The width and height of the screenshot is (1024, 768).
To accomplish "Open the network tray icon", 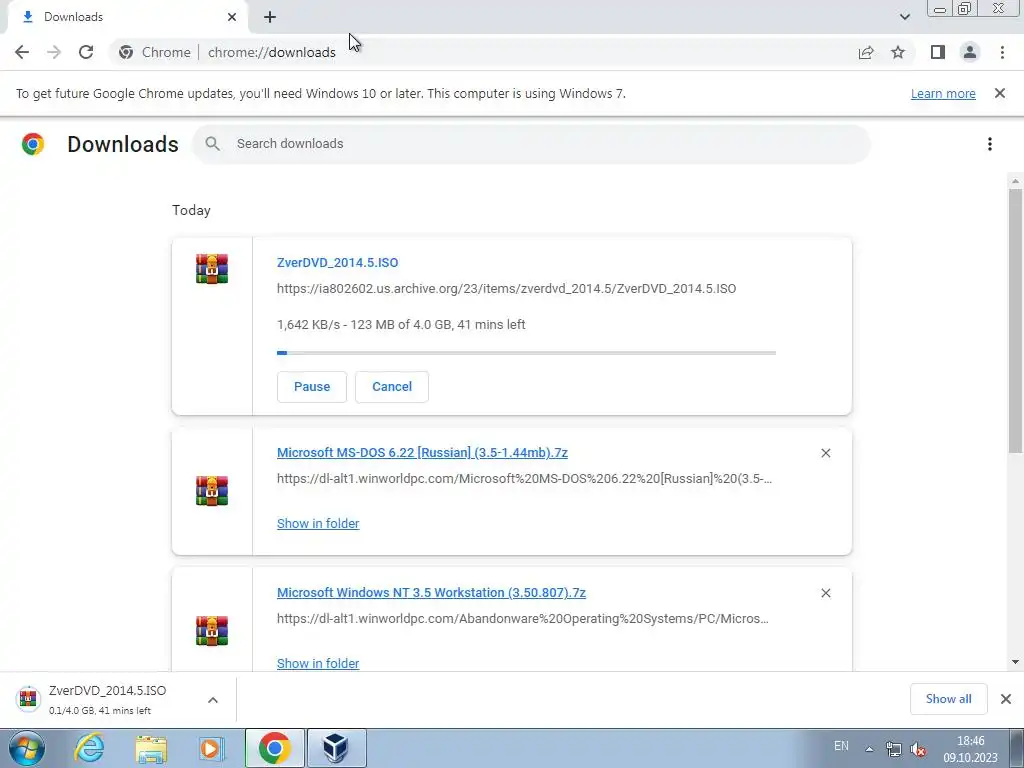I will coord(893,749).
